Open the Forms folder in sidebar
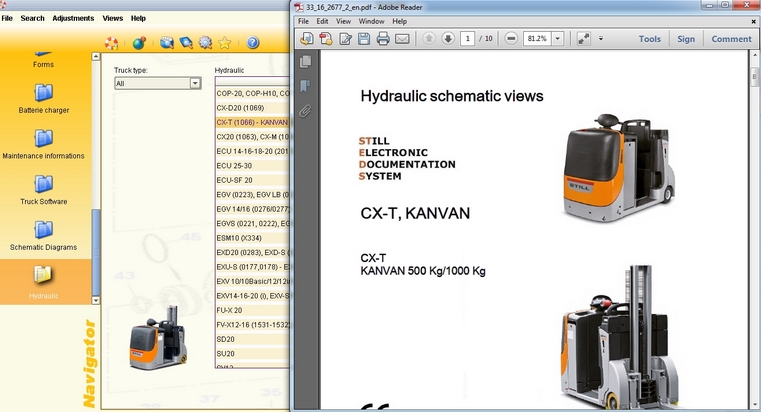Viewport: 761px width, 412px height. click(43, 60)
